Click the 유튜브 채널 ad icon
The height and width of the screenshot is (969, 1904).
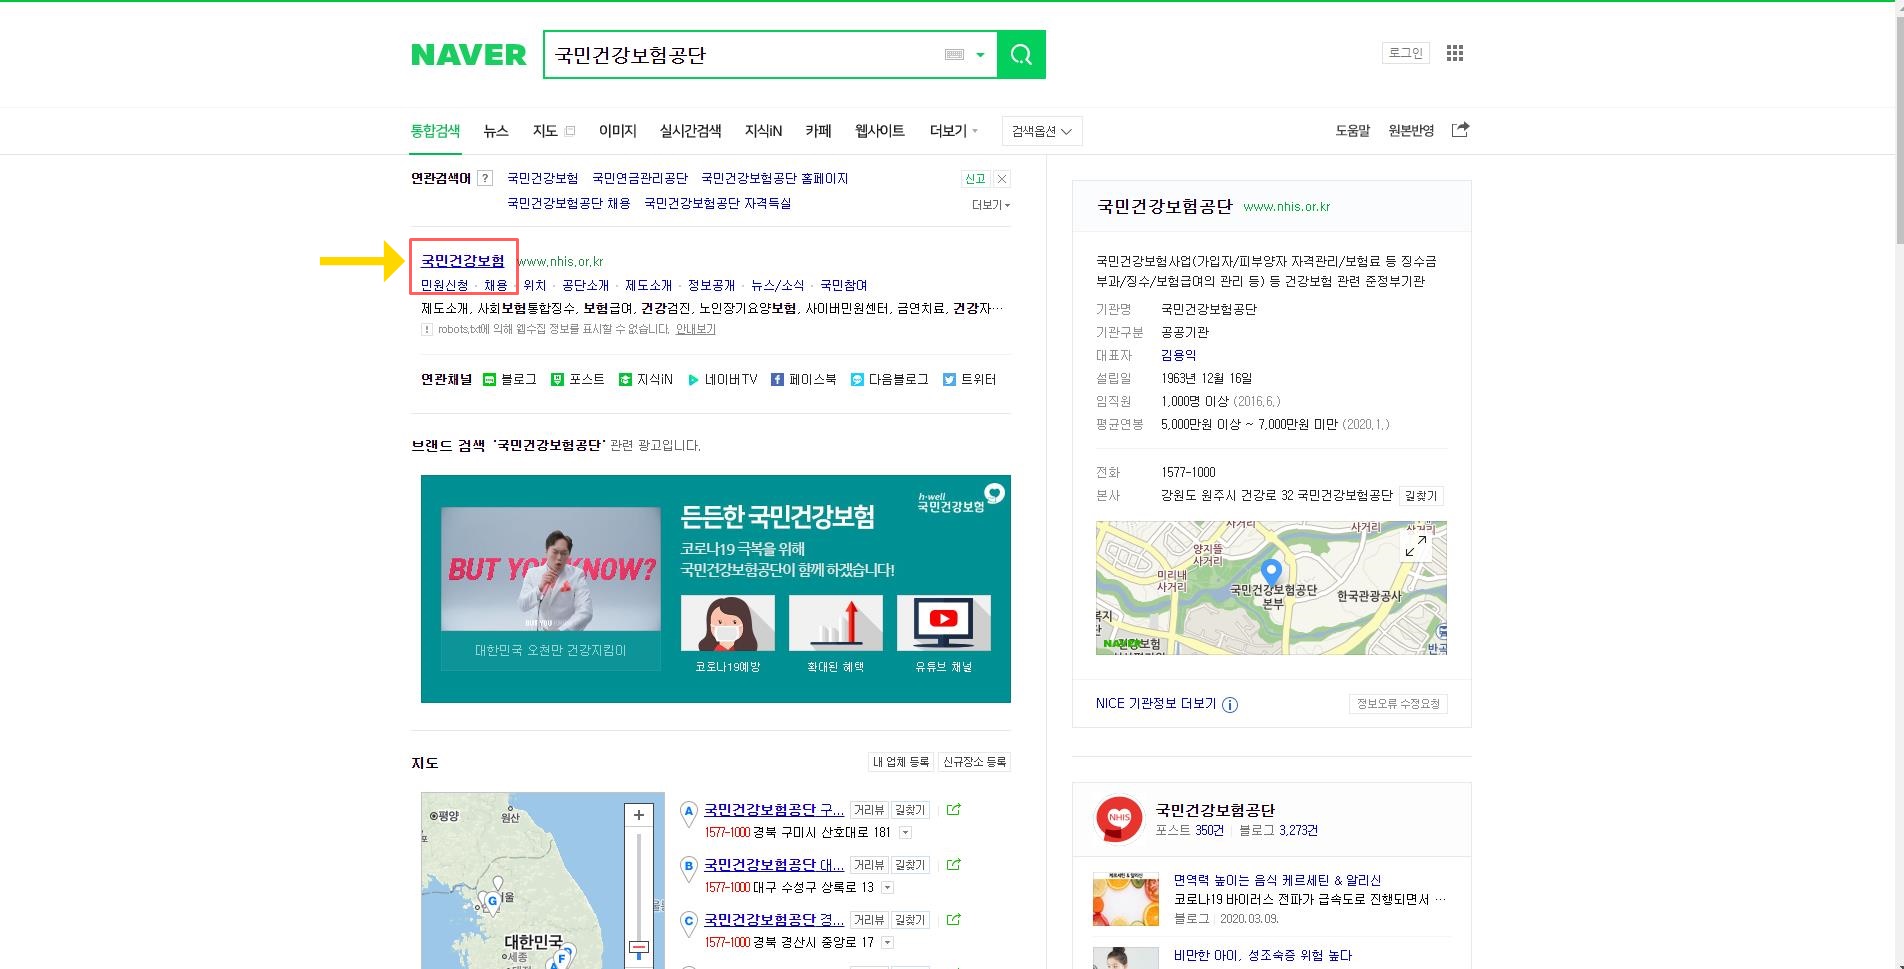pyautogui.click(x=944, y=623)
